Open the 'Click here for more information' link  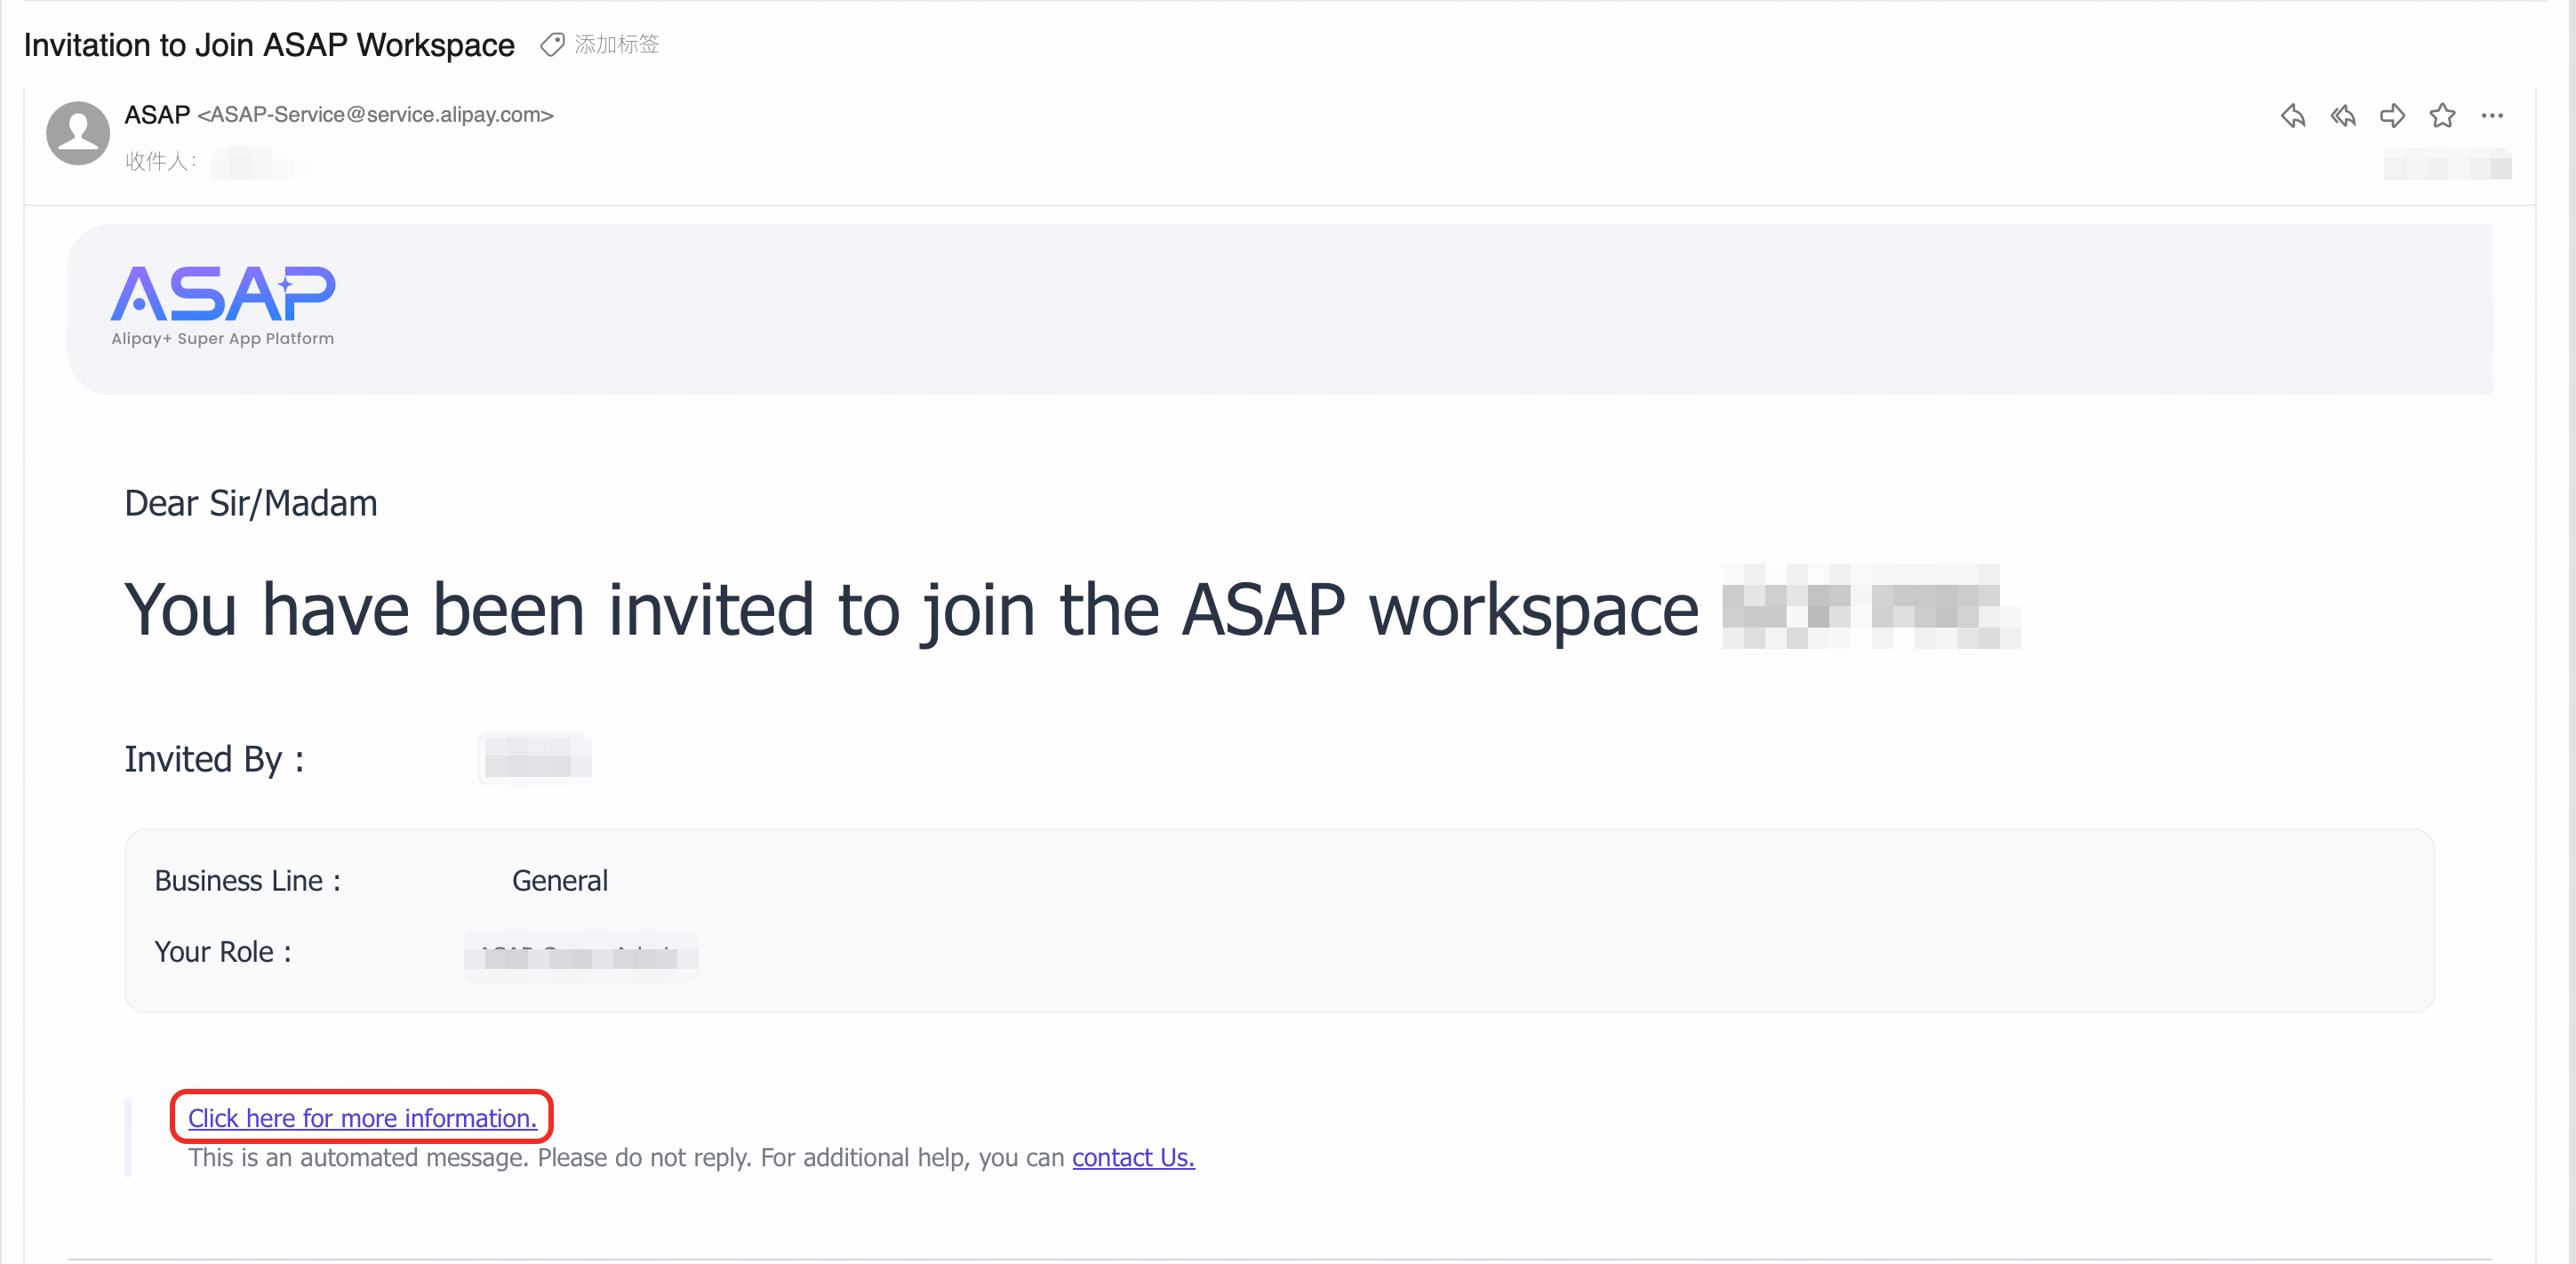(x=362, y=1118)
